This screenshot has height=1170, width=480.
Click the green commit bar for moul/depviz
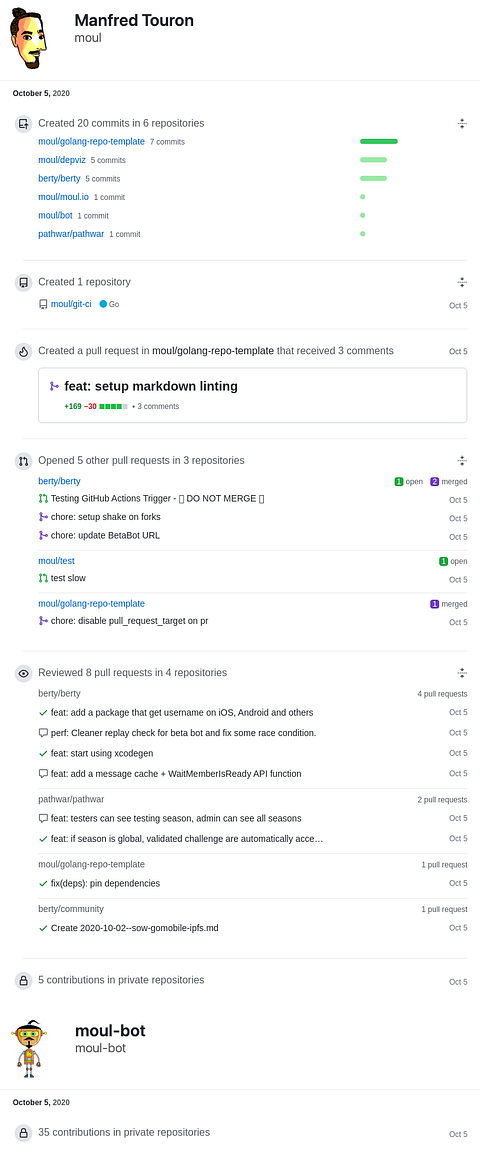coord(373,160)
